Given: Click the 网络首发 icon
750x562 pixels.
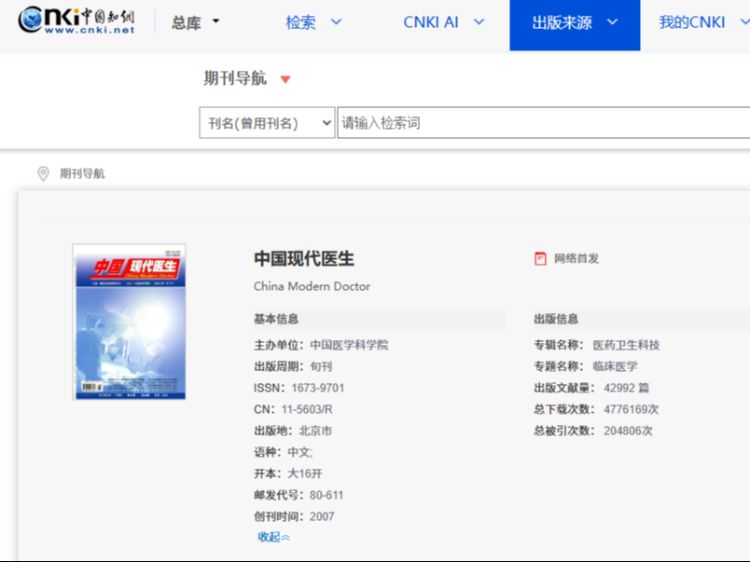Looking at the screenshot, I should (540, 259).
